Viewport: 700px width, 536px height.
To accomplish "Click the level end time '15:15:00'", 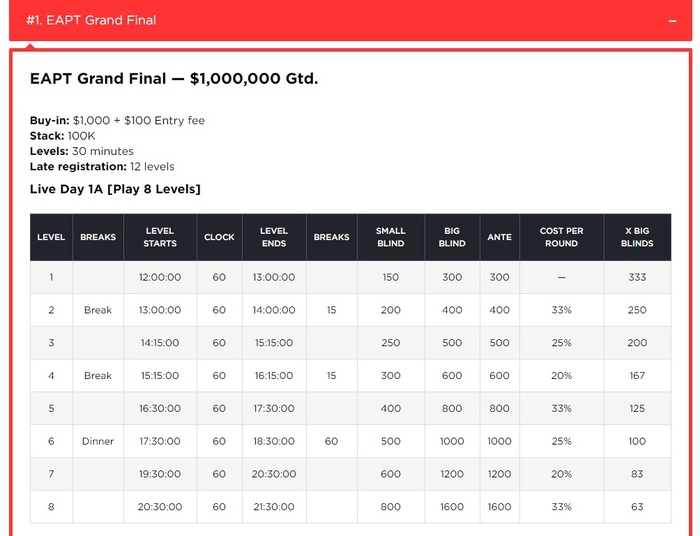I will 274,343.
